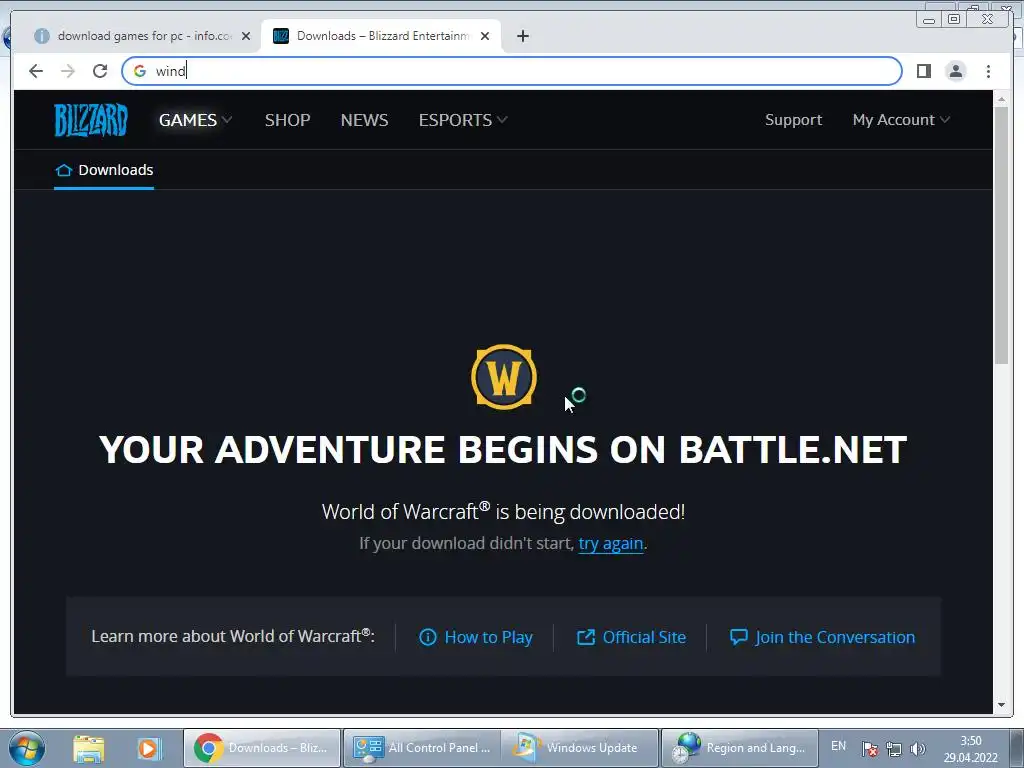Reload the page with the refresh icon
Screen dimensions: 1024x768
pyautogui.click(x=100, y=71)
